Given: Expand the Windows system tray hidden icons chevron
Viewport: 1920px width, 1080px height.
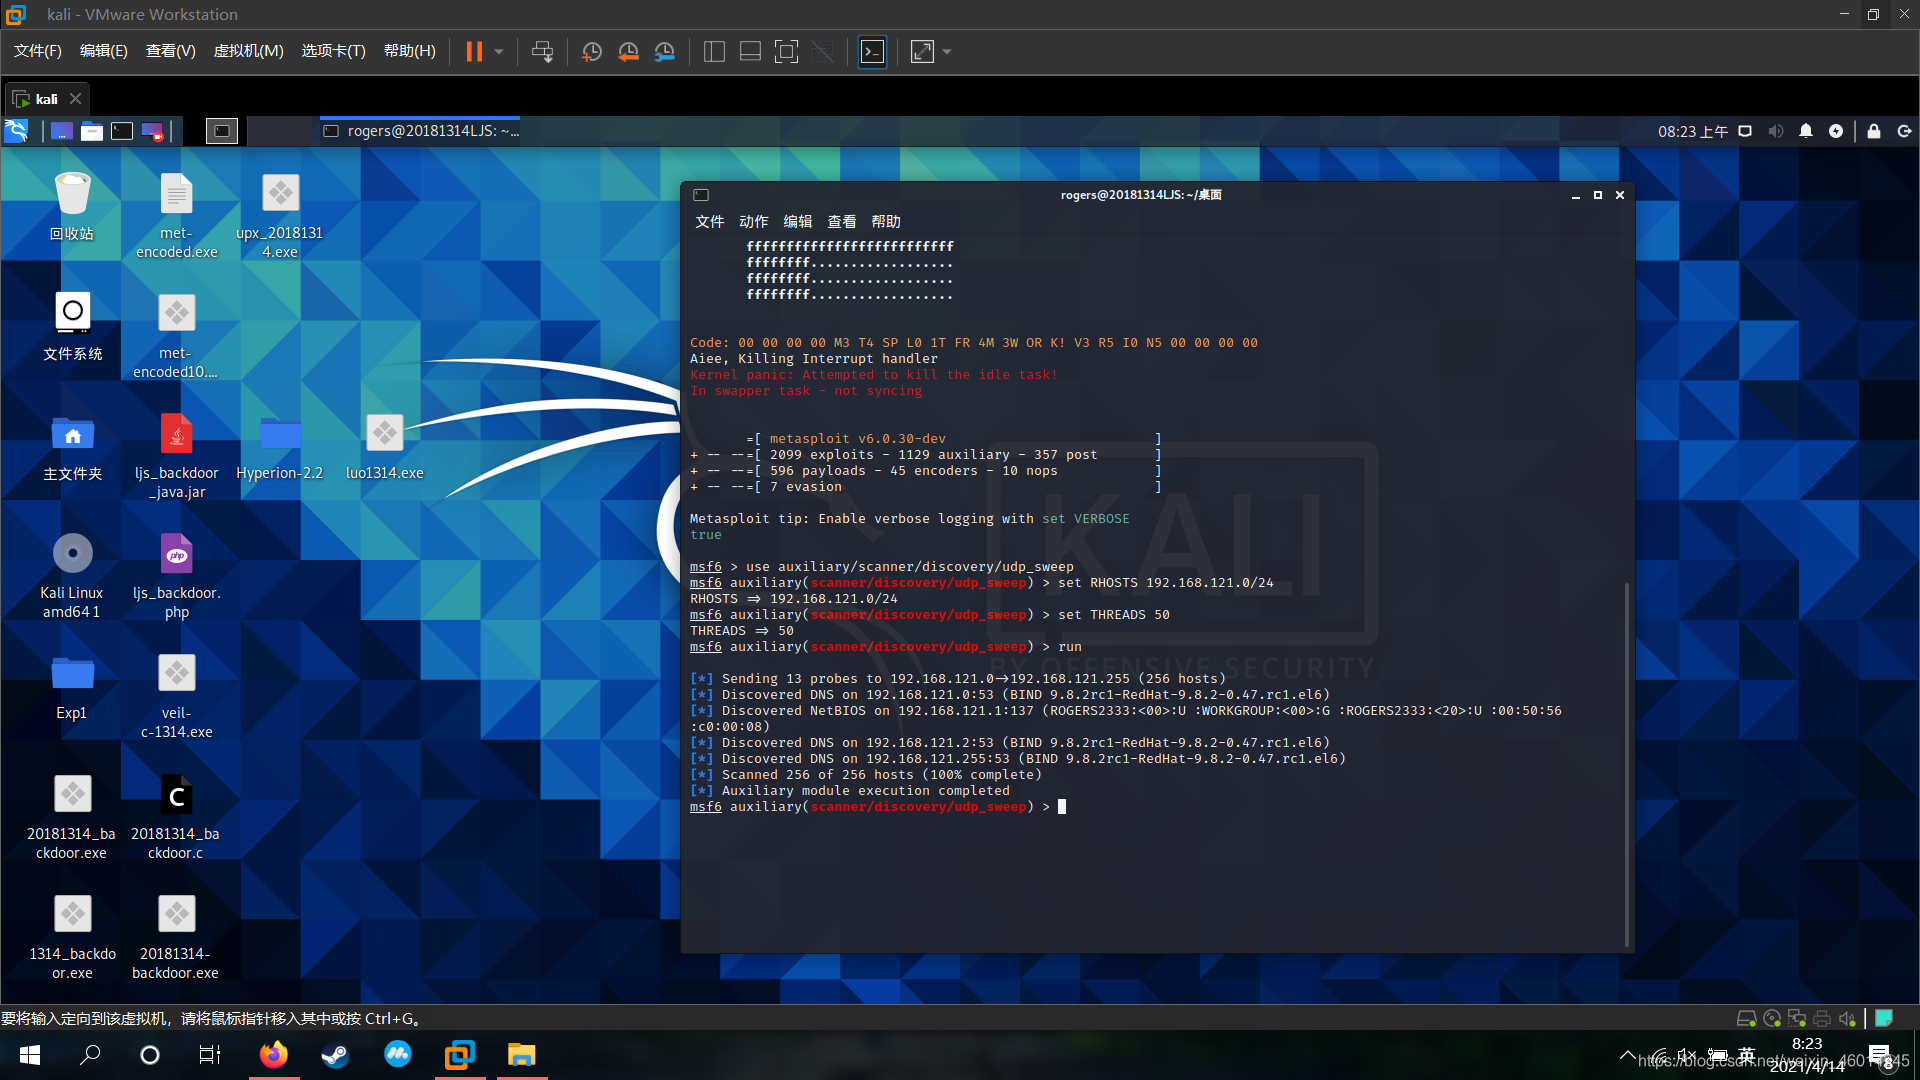Looking at the screenshot, I should point(1627,1055).
